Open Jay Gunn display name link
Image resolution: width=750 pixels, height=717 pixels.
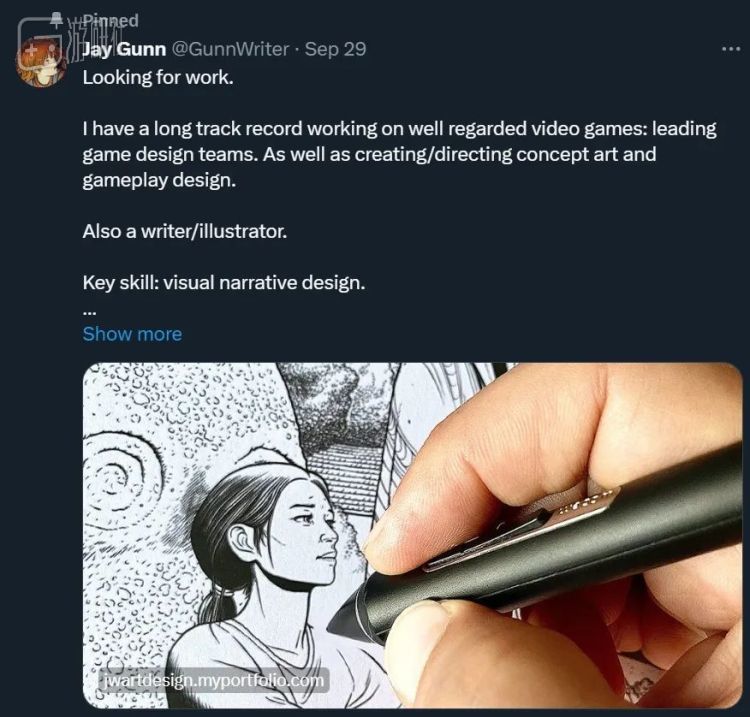(x=124, y=49)
